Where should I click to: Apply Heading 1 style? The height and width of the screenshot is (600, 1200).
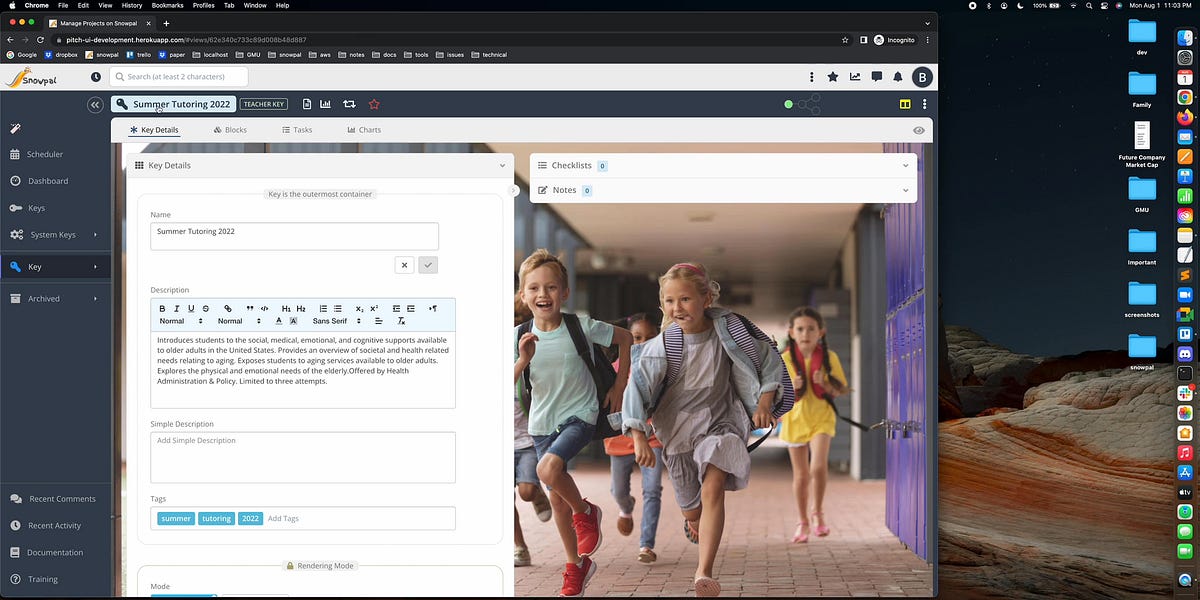286,308
